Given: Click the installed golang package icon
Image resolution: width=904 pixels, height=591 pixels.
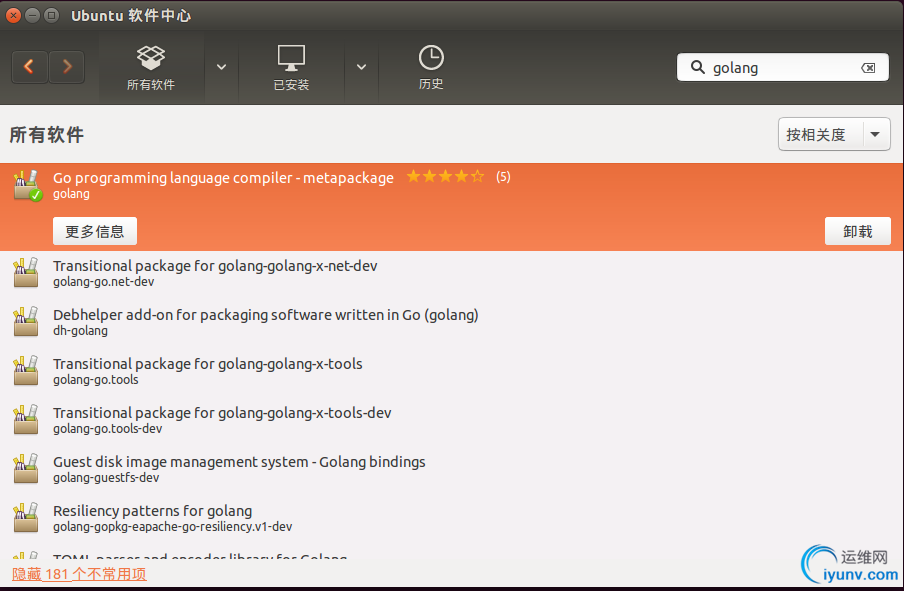Looking at the screenshot, I should [27, 185].
